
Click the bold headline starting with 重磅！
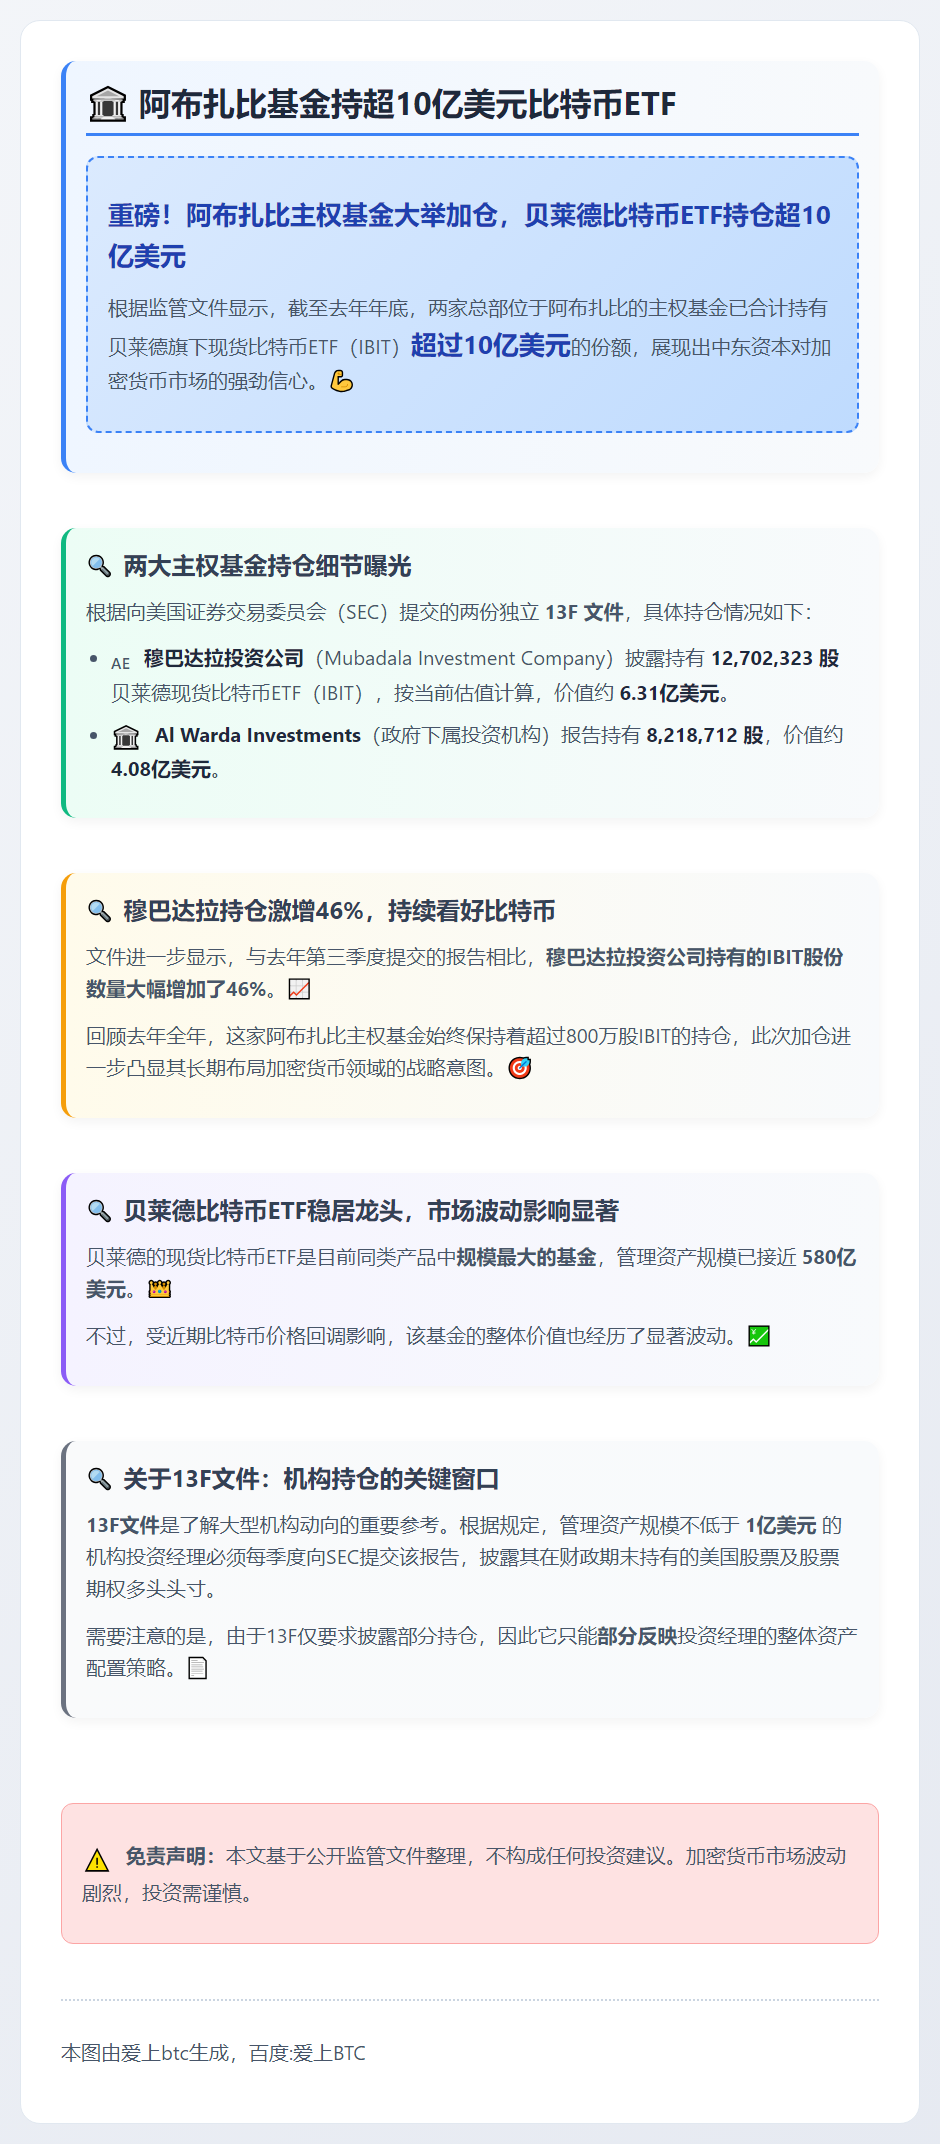coord(469,235)
